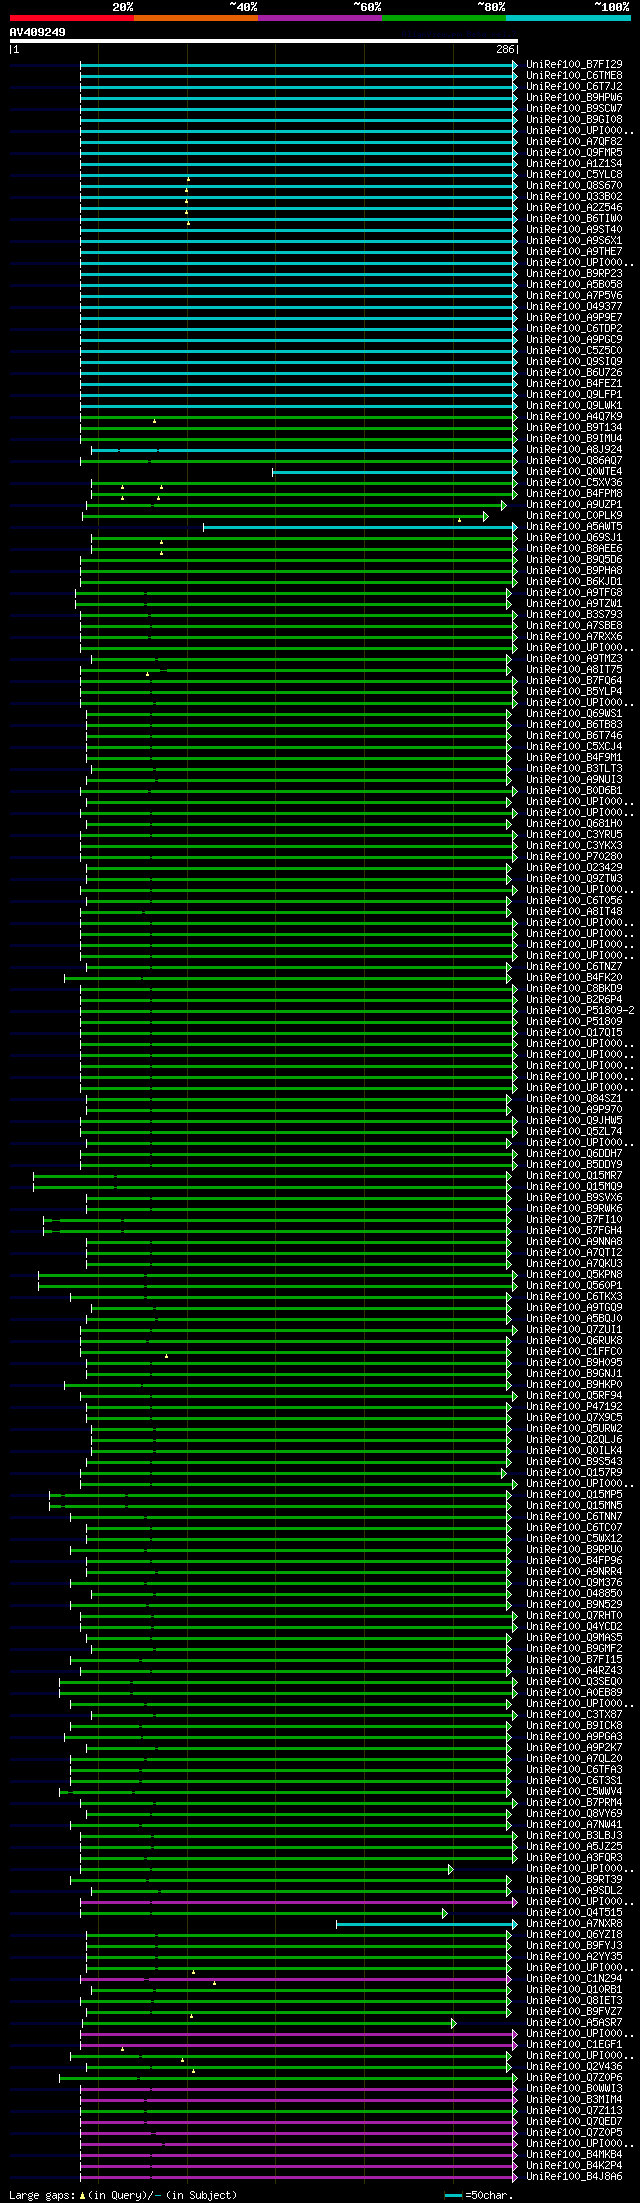
Task: Select label UniRef100_Q15MR7
Action: coord(574,1176)
